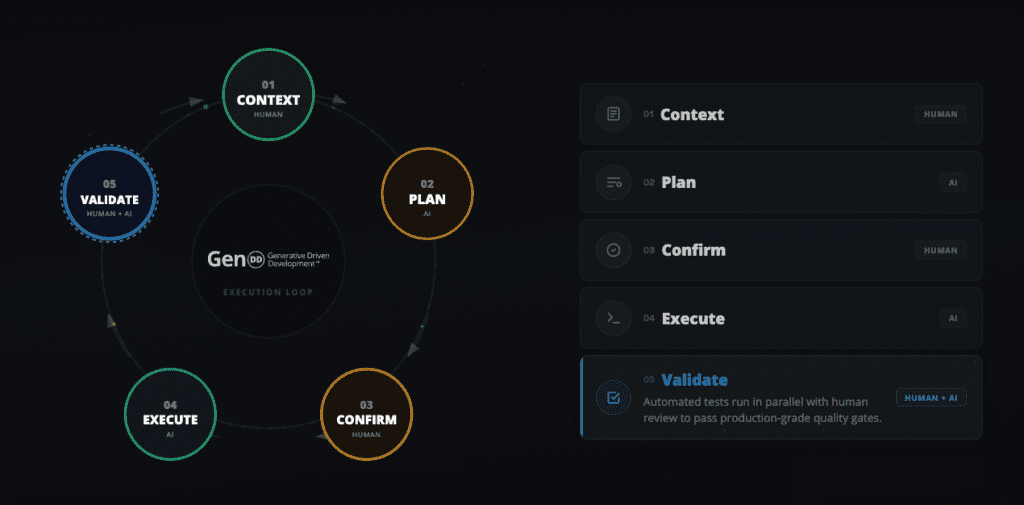Image resolution: width=1024 pixels, height=505 pixels.
Task: Expand the Confirm step row
Action: [780, 250]
